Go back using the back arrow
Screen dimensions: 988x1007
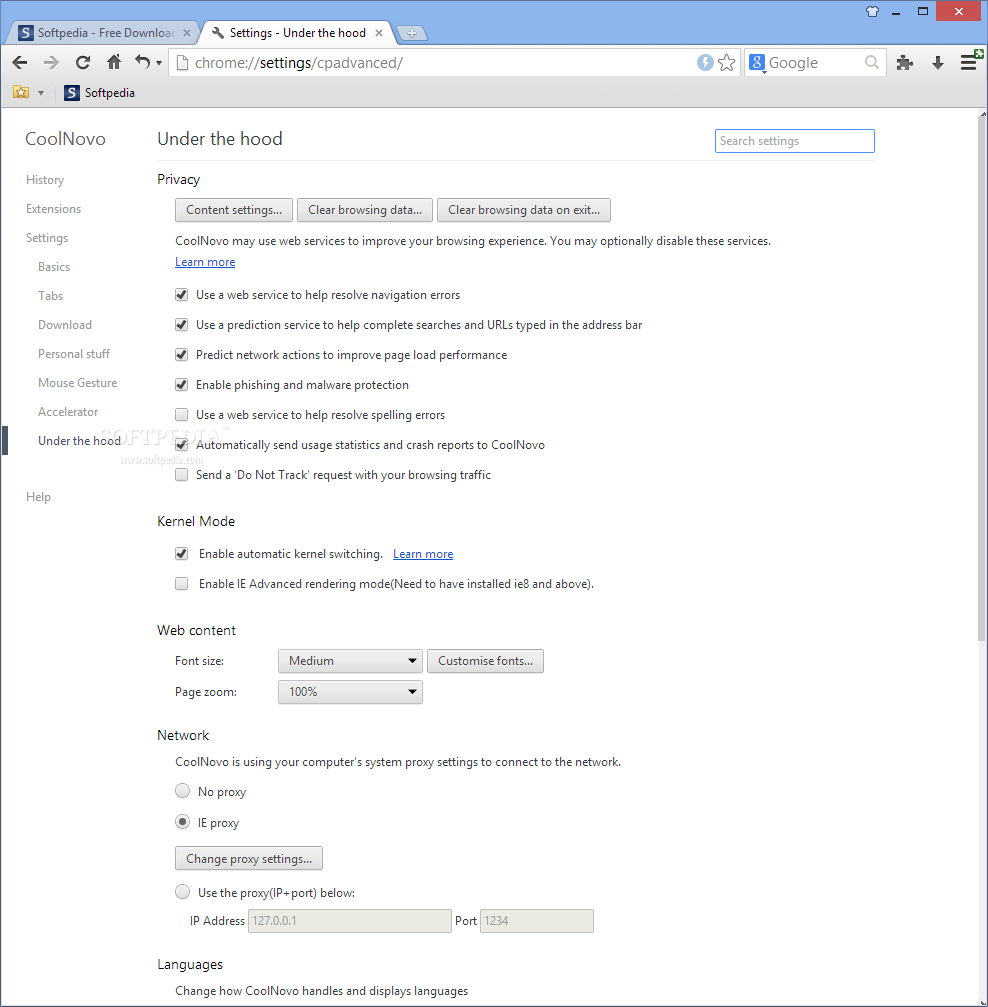[20, 62]
